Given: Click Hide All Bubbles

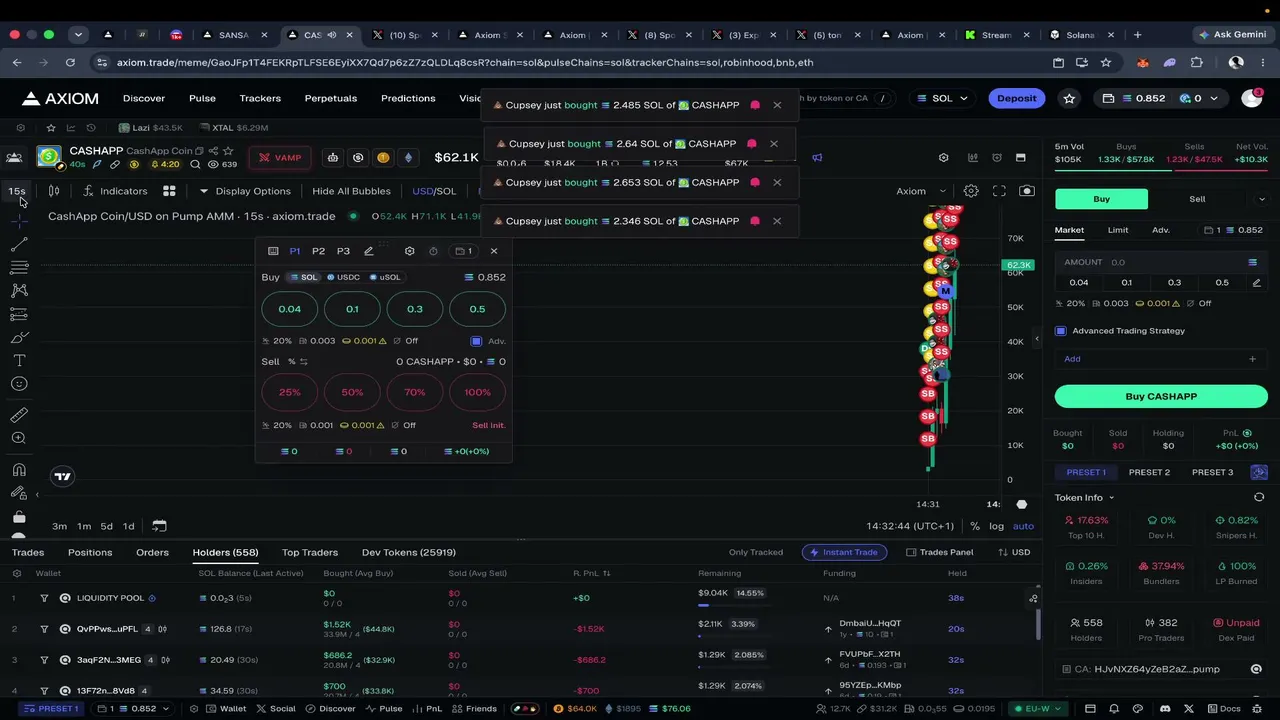Looking at the screenshot, I should click(351, 191).
